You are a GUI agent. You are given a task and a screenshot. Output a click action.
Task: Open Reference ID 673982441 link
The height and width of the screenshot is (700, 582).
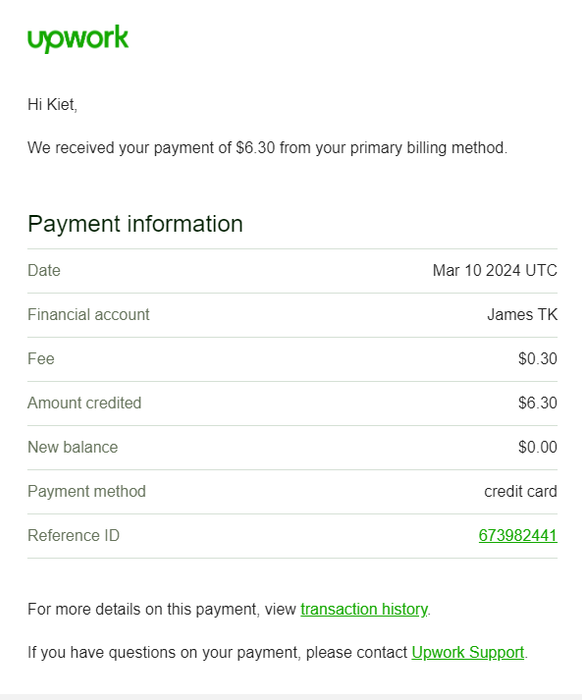[518, 535]
